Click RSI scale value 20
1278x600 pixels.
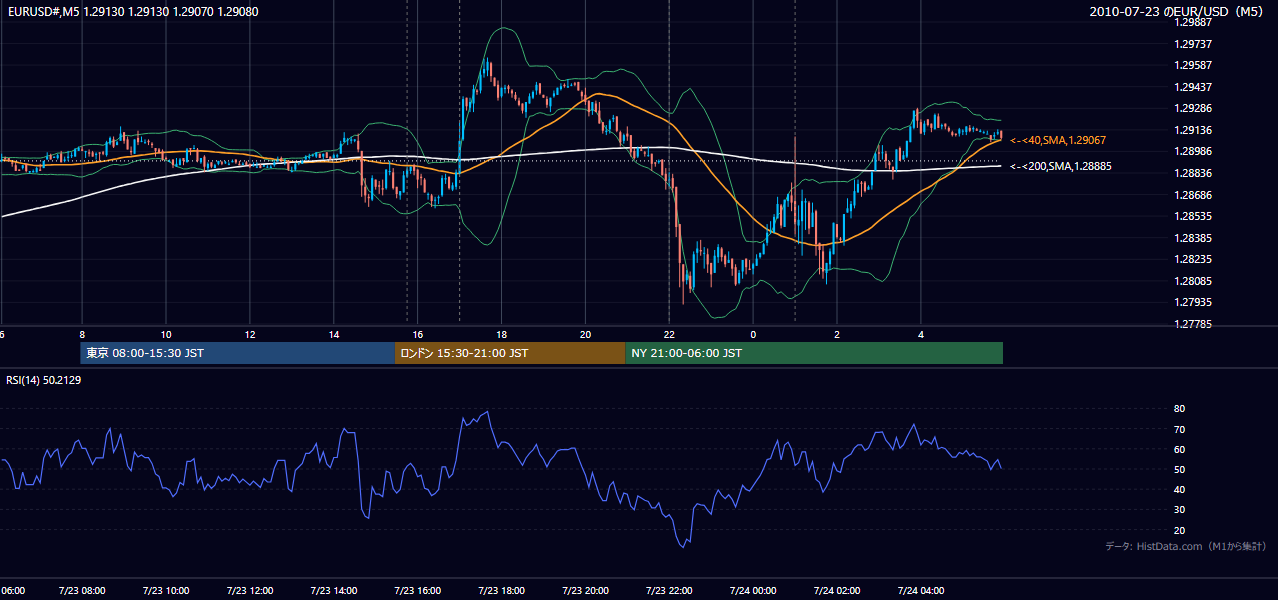[1179, 530]
